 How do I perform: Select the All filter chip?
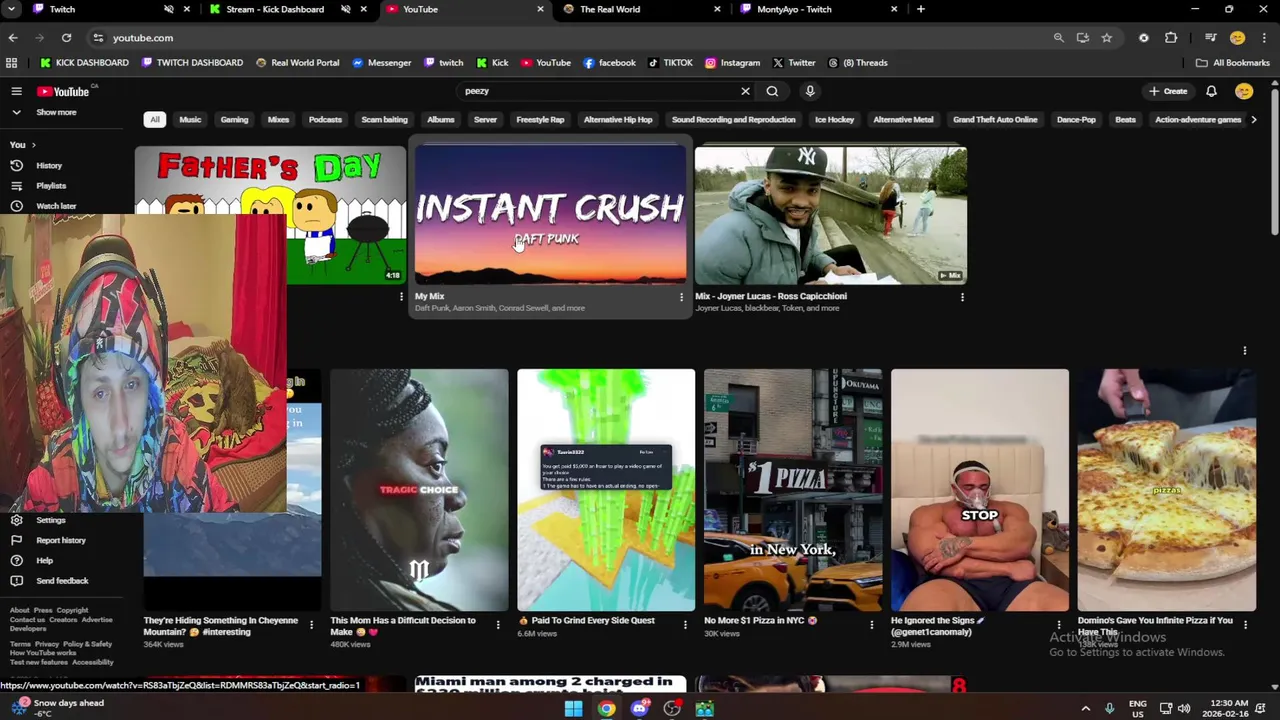(154, 120)
